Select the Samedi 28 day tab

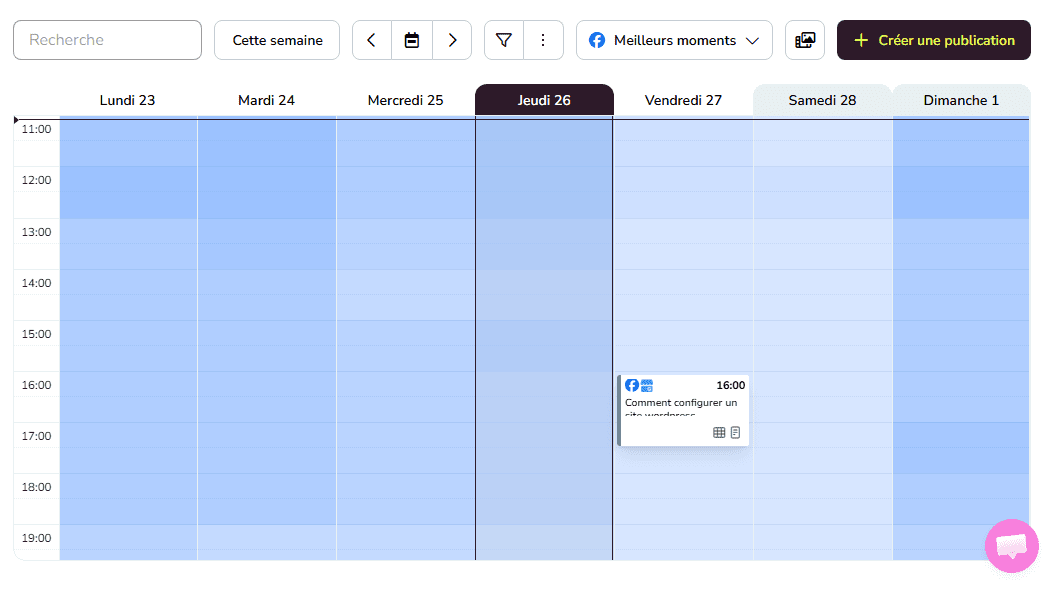[x=822, y=100]
